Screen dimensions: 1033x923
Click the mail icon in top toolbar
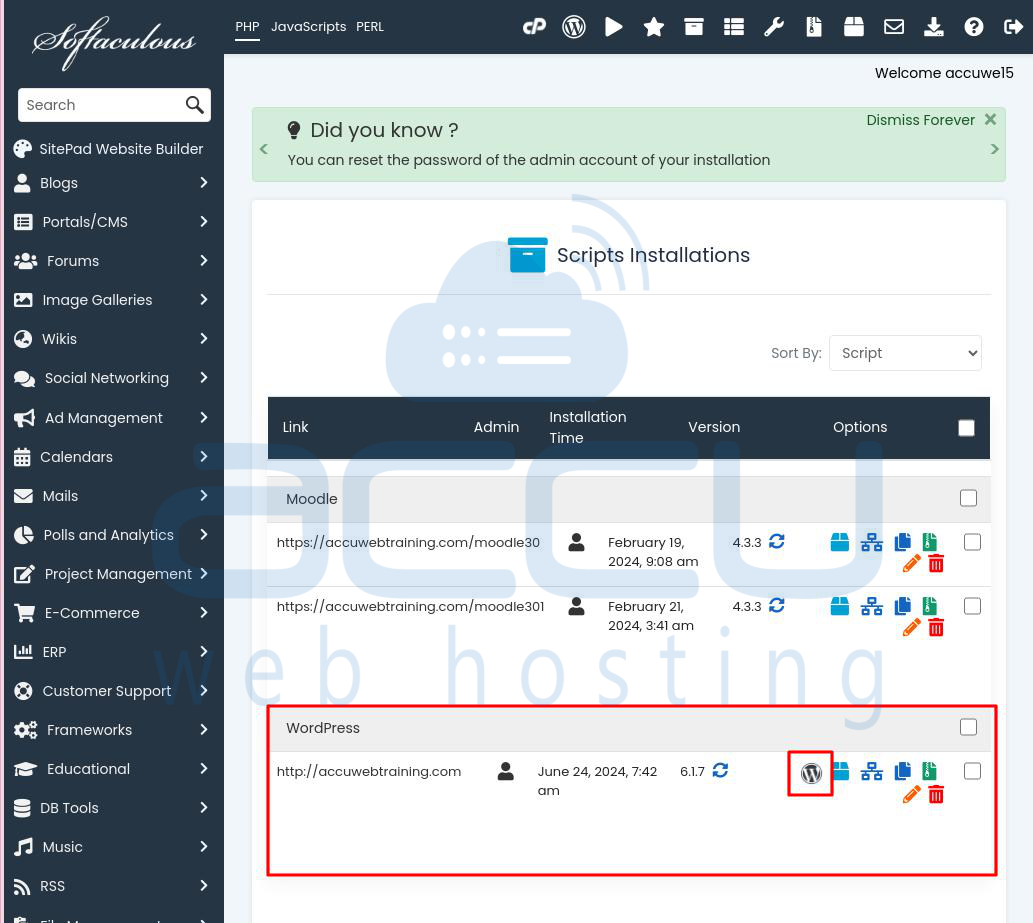tap(894, 27)
